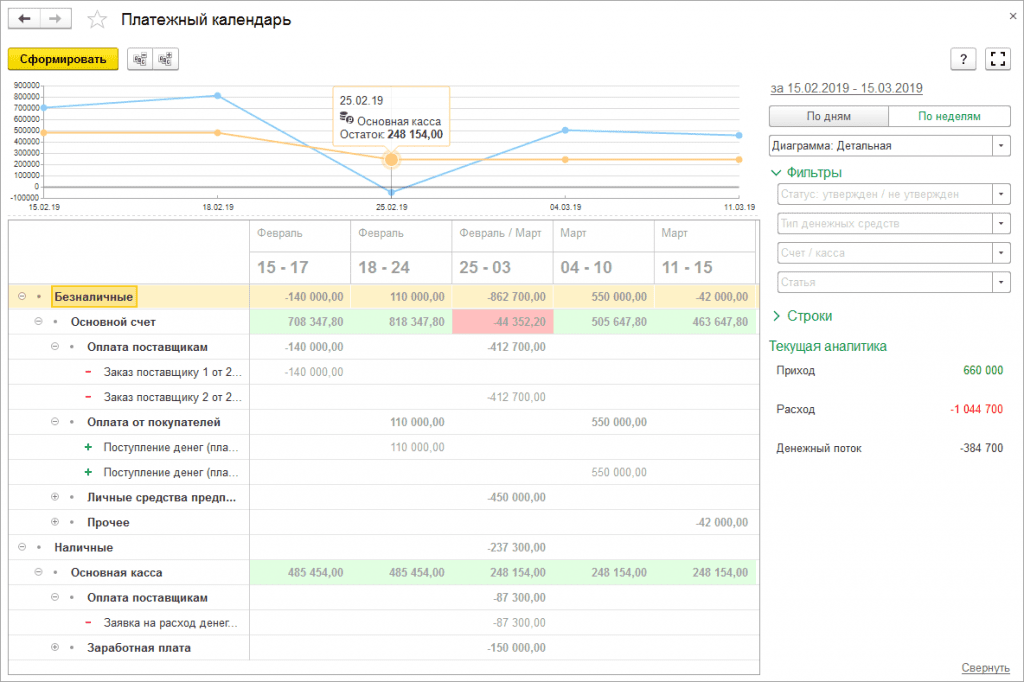This screenshot has width=1024, height=682.
Task: Expand the Заработная плата row
Action: tap(55, 647)
